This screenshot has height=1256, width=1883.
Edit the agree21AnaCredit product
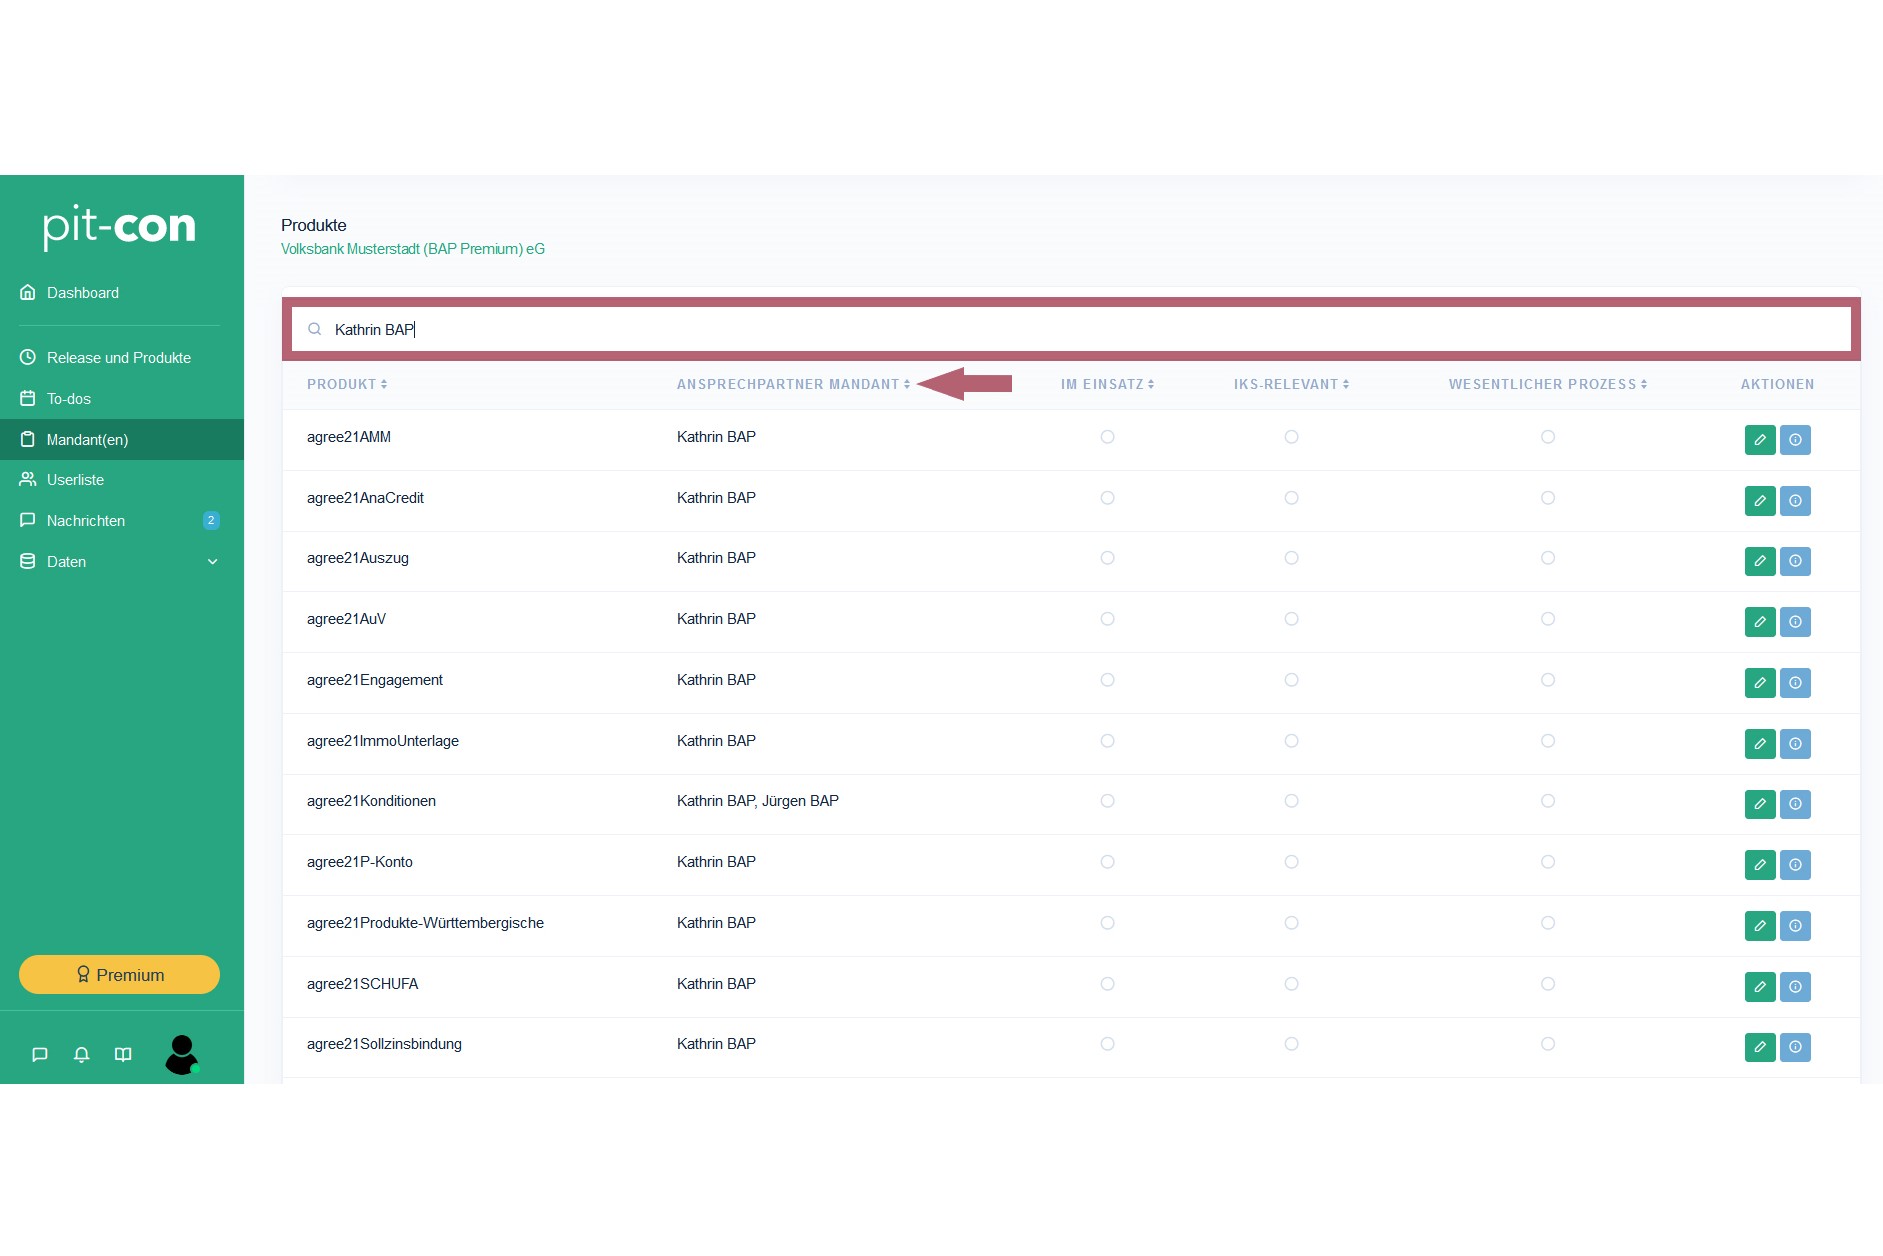pyautogui.click(x=1760, y=501)
